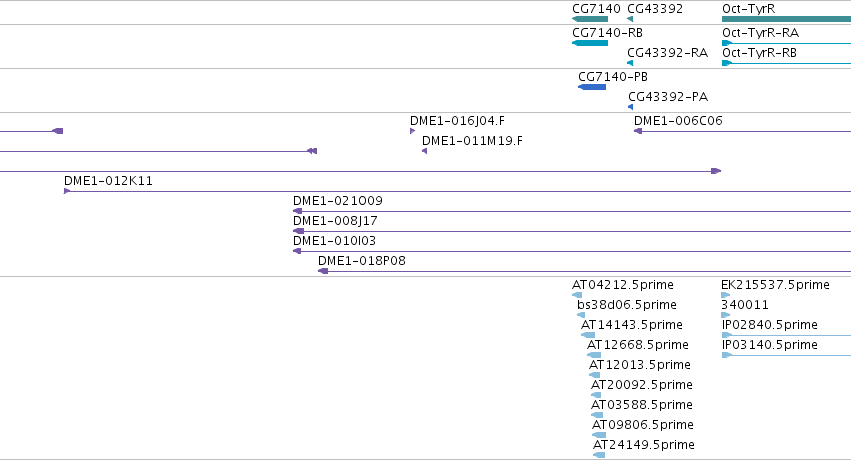Click the AT24149.5prime EST label
851x460 pixels.
click(644, 445)
